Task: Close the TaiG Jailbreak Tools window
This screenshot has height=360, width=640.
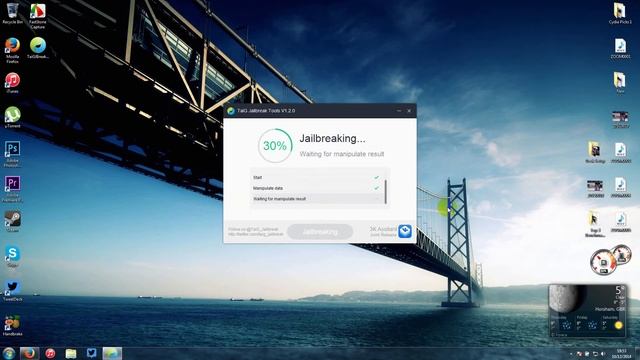Action: 409,111
